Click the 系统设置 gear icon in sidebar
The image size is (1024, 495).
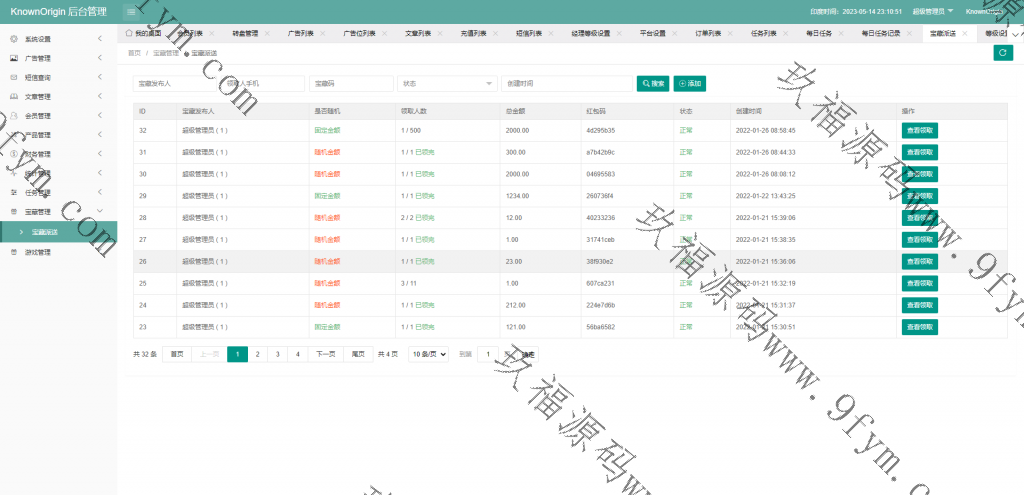coord(13,39)
